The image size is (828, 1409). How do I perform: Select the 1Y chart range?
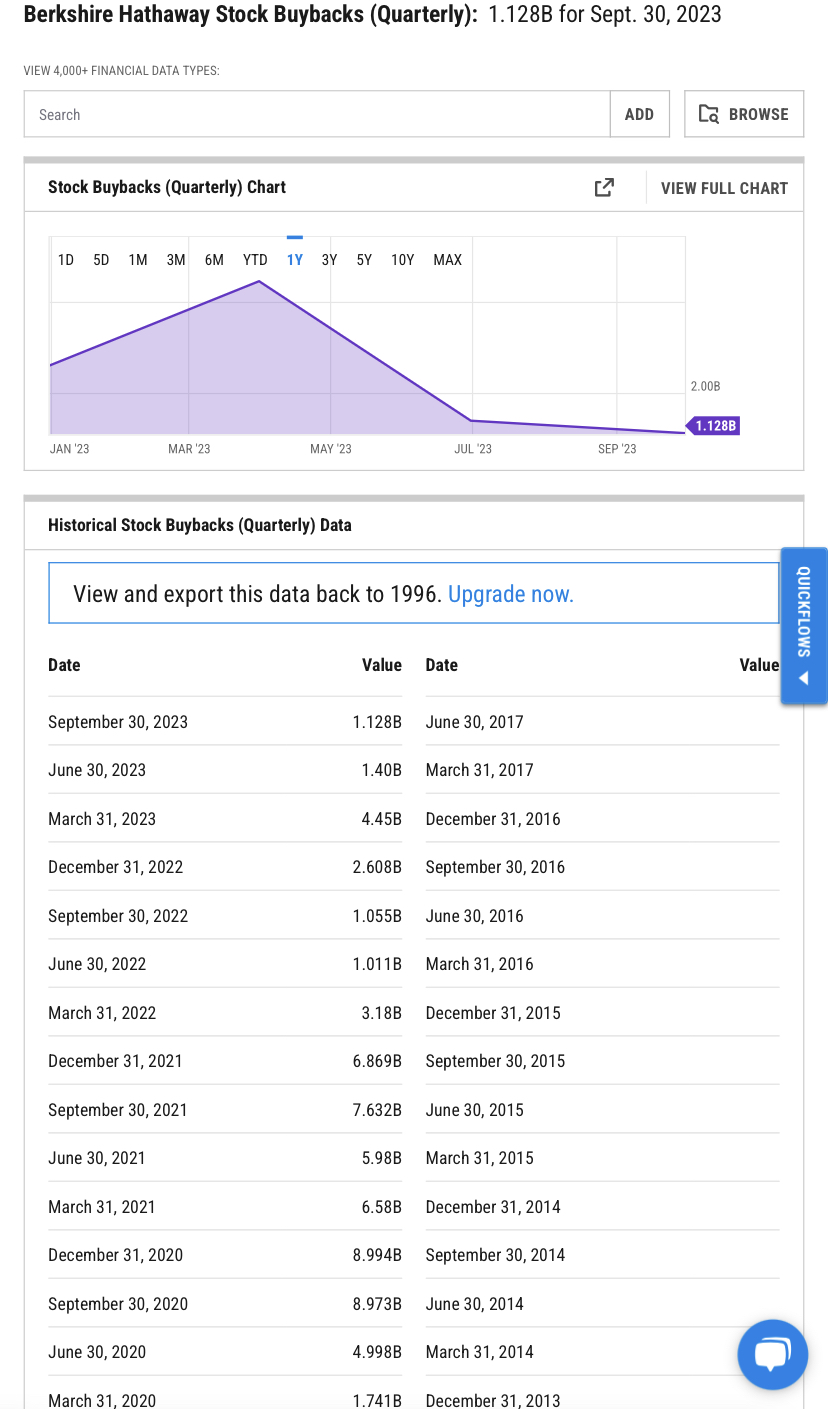coord(294,260)
